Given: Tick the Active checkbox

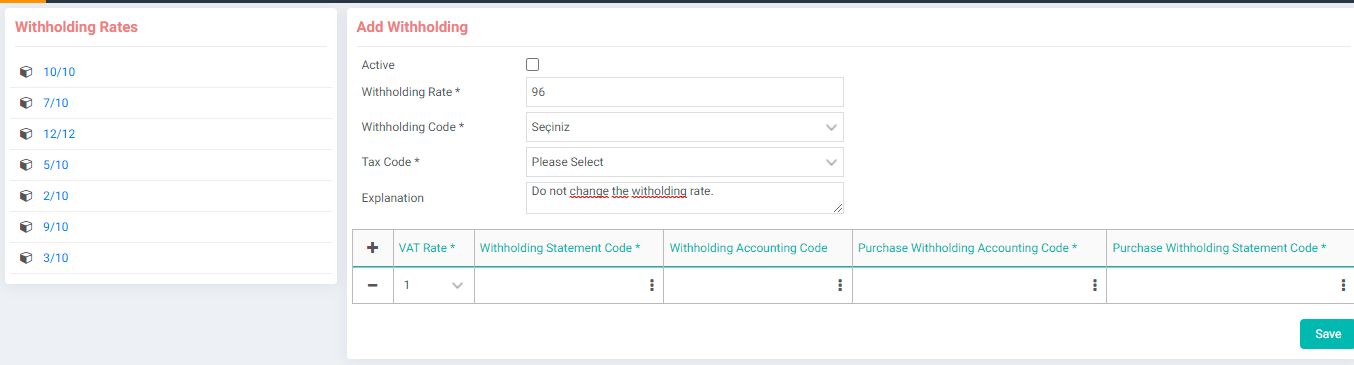Looking at the screenshot, I should tap(532, 65).
